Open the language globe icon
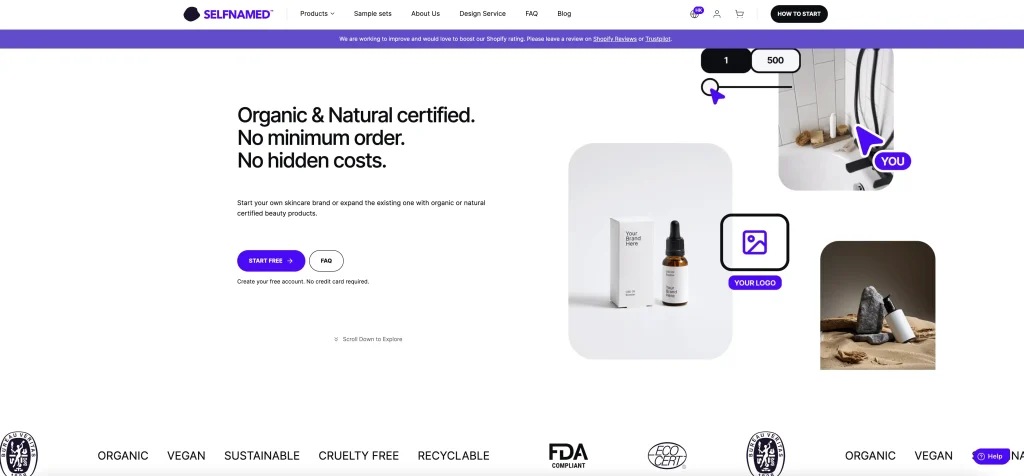This screenshot has width=1024, height=476. [695, 14]
